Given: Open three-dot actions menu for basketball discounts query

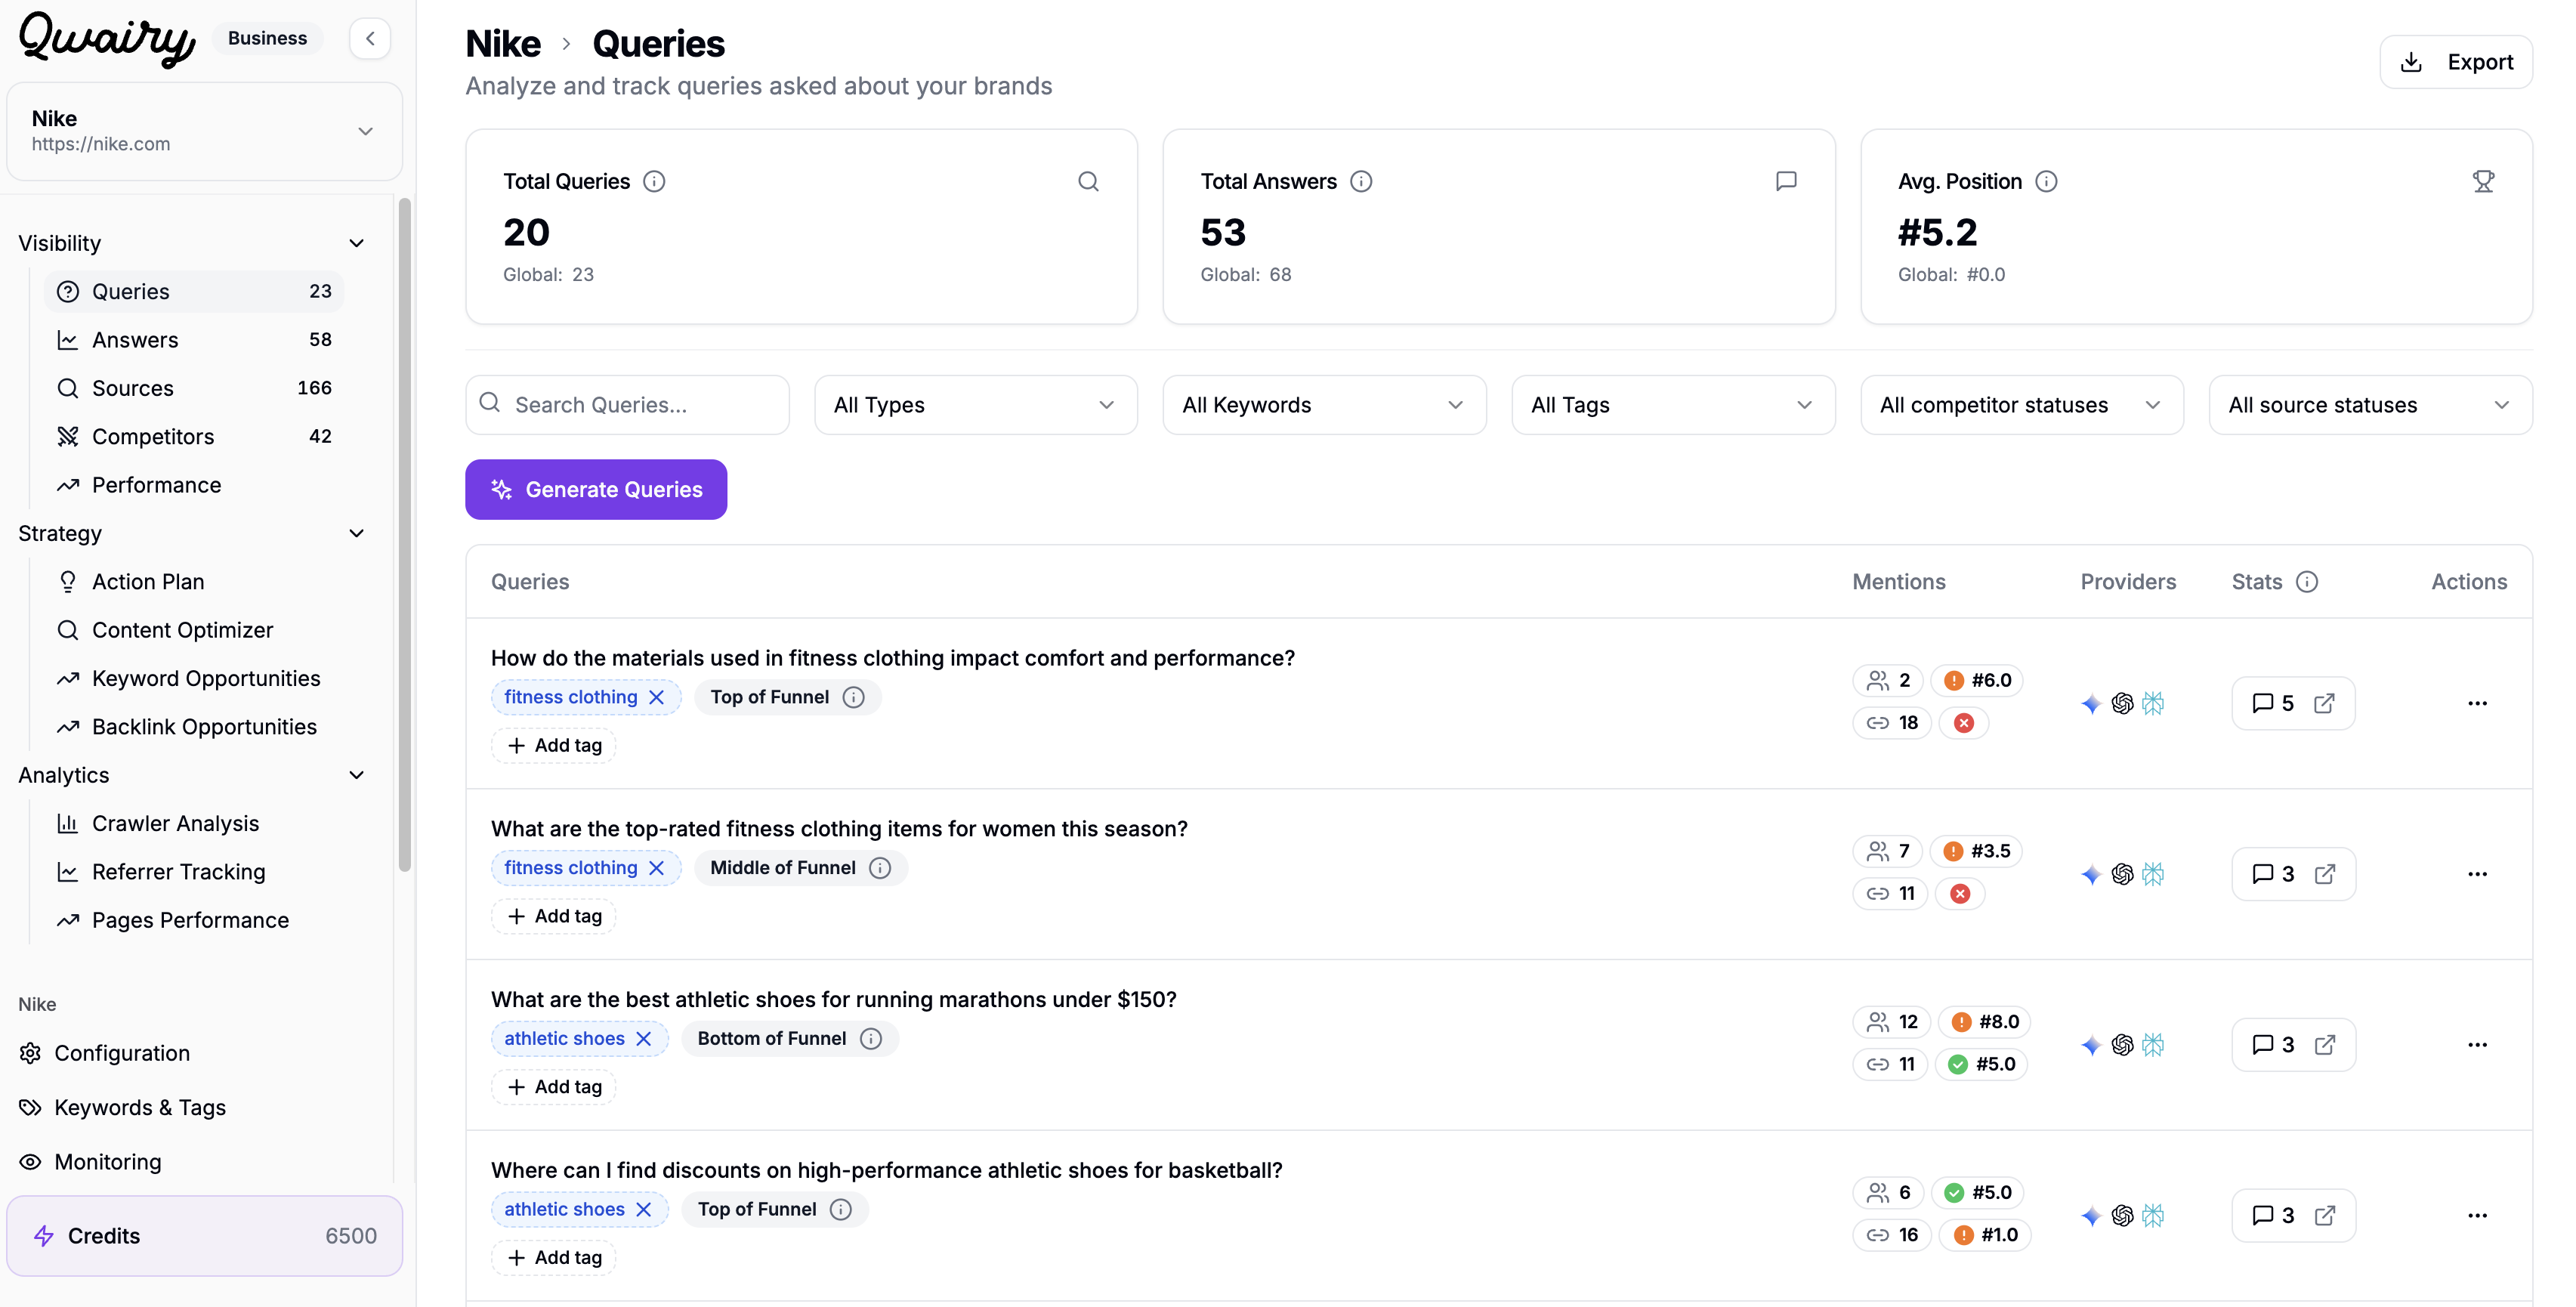Looking at the screenshot, I should (x=2477, y=1216).
